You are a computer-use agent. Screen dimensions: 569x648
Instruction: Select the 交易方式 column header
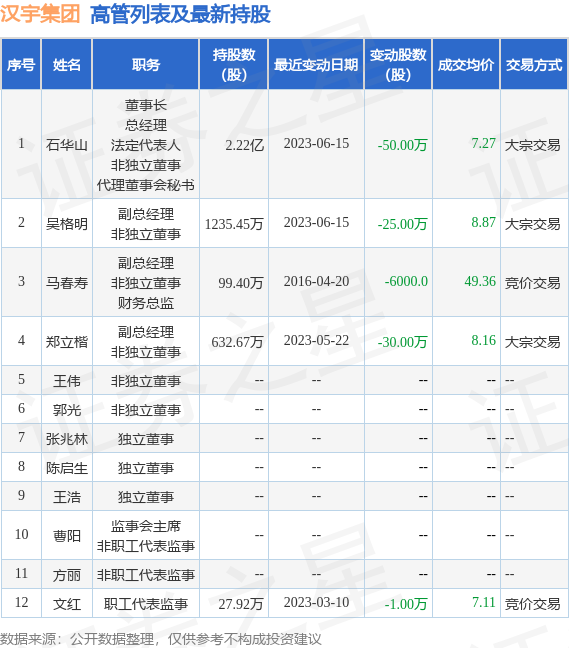point(534,65)
